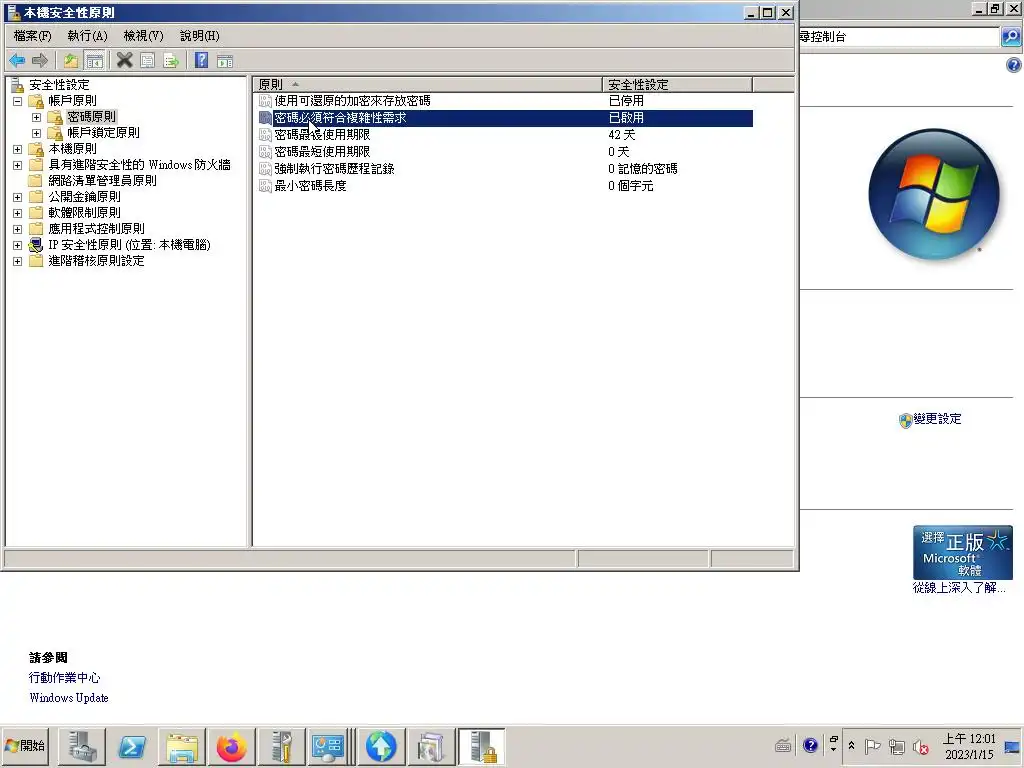Screen dimensions: 1024x768
Task: Click the Back arrow toolbar icon
Action: pyautogui.click(x=17, y=61)
